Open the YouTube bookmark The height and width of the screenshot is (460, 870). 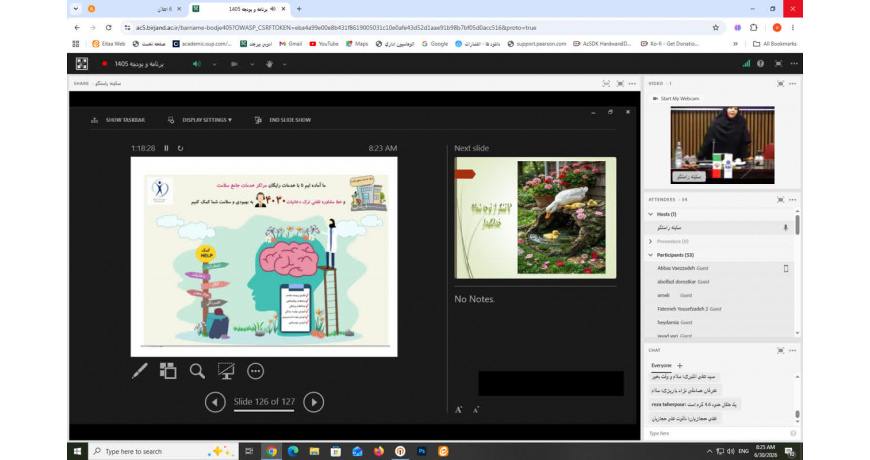point(323,44)
